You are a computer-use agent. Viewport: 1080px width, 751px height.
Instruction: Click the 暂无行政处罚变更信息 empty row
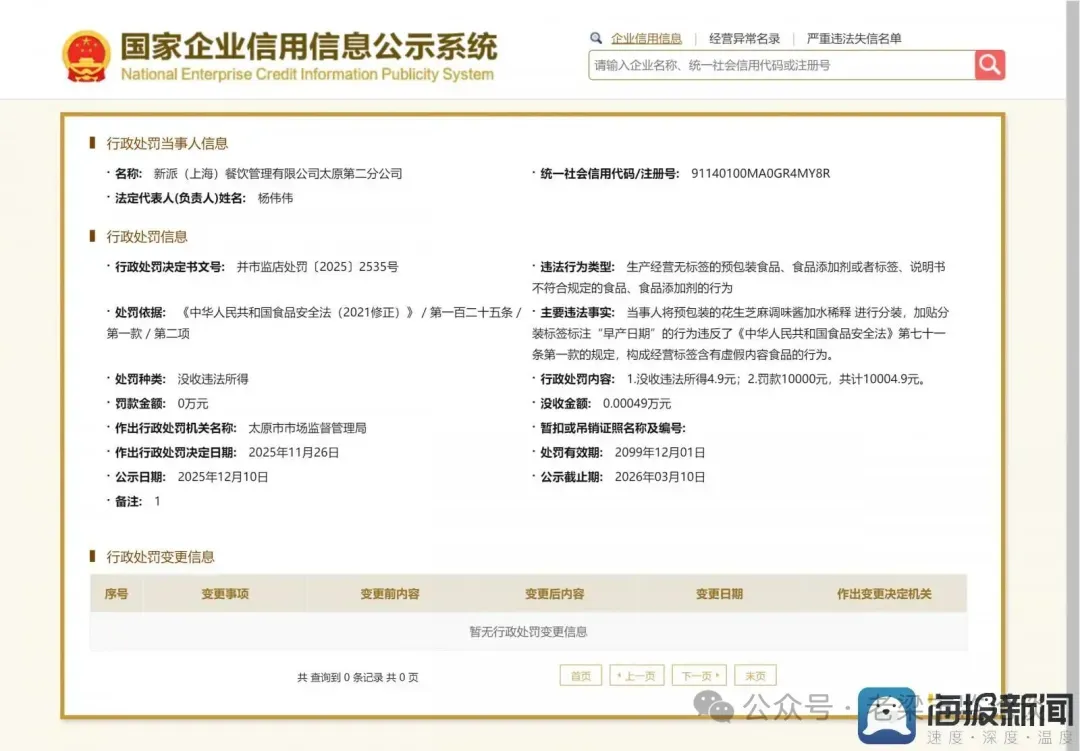point(528,631)
